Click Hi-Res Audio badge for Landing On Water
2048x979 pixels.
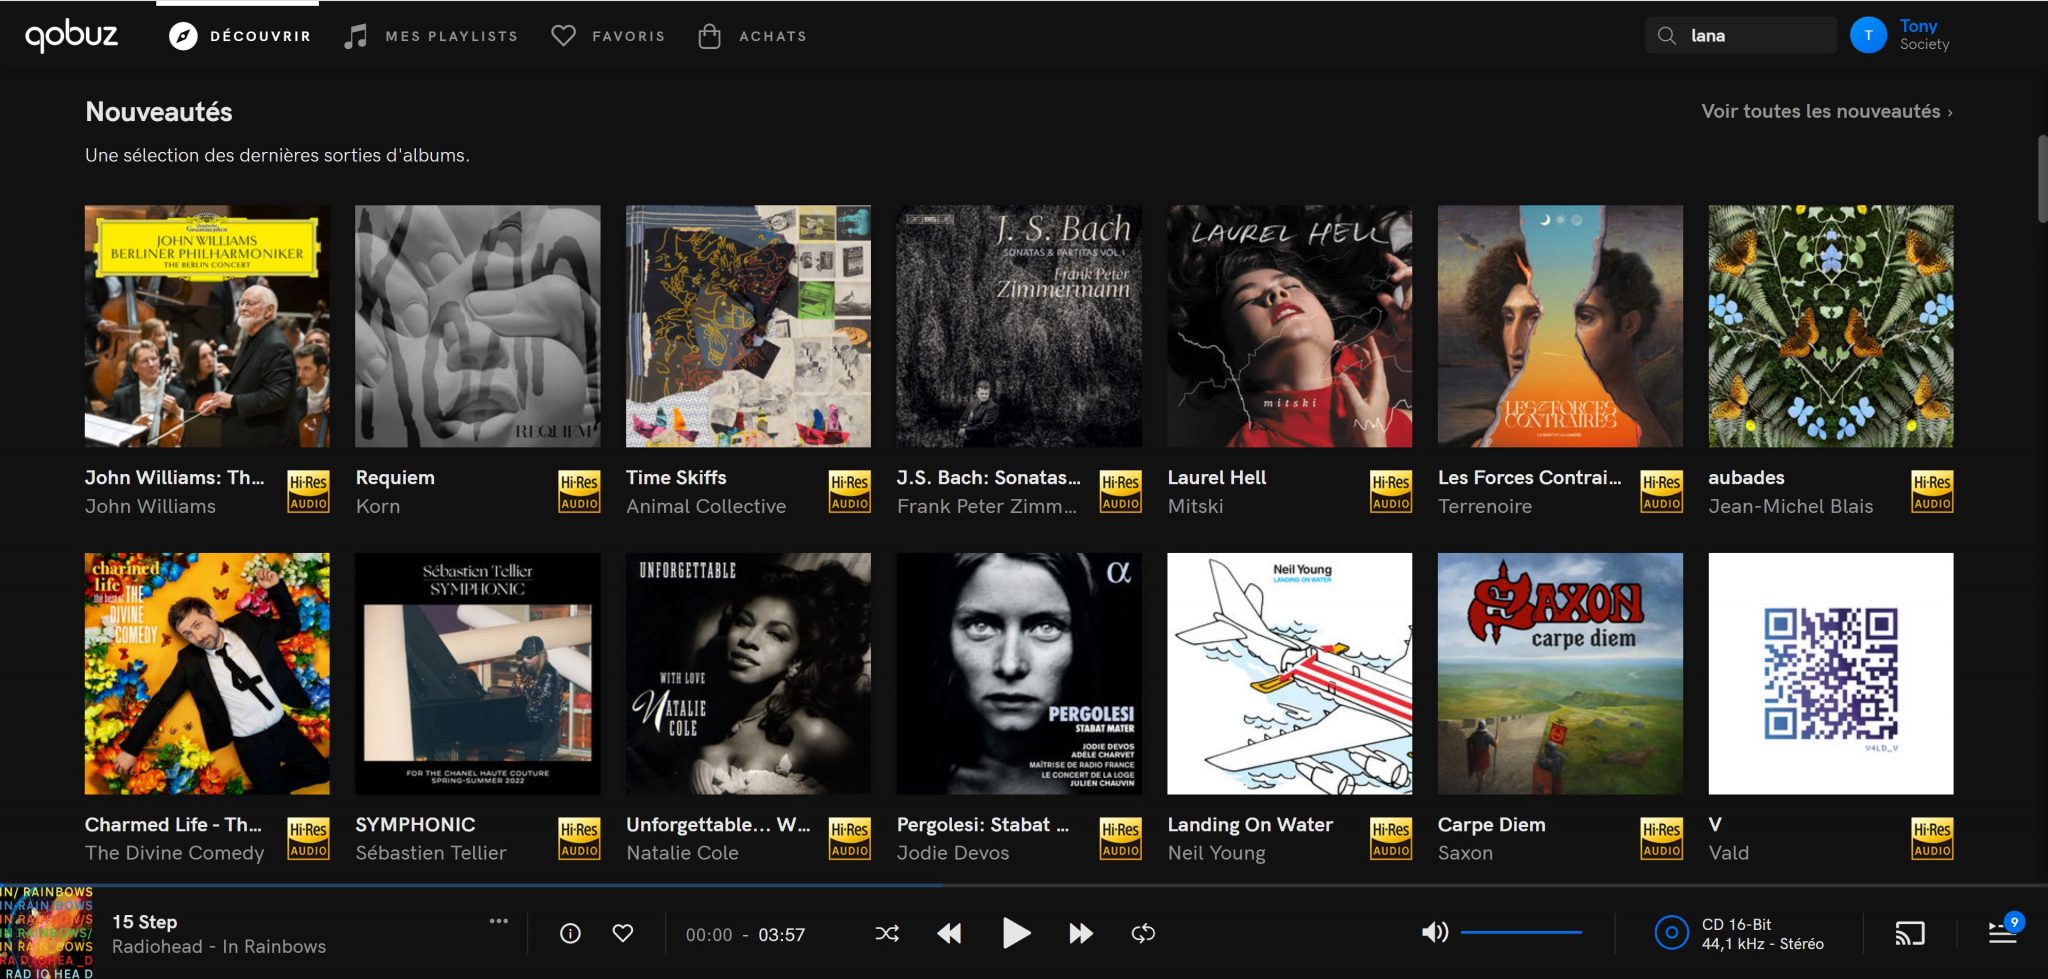[x=1391, y=839]
